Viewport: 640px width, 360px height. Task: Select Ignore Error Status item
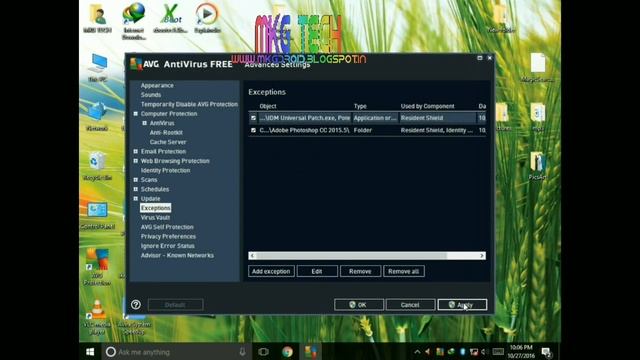(167, 246)
